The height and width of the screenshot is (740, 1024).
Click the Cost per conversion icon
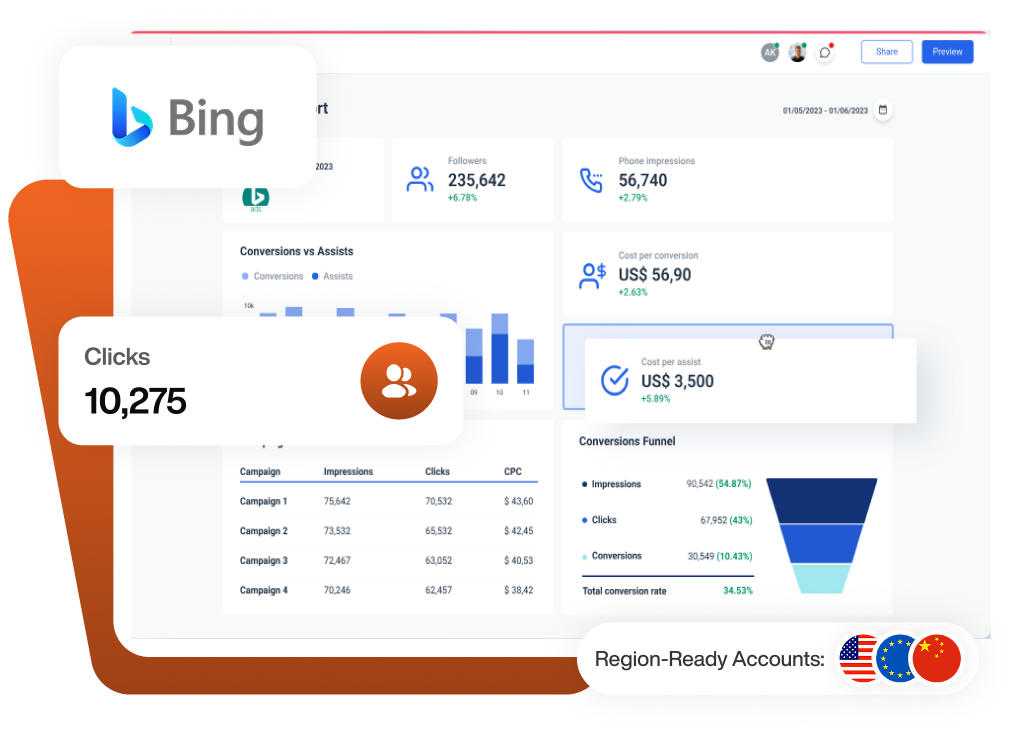[592, 275]
